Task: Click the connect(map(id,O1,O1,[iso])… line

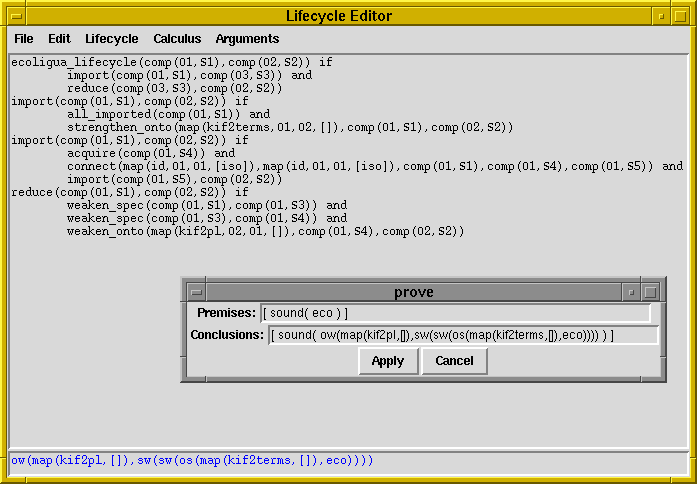Action: point(375,167)
